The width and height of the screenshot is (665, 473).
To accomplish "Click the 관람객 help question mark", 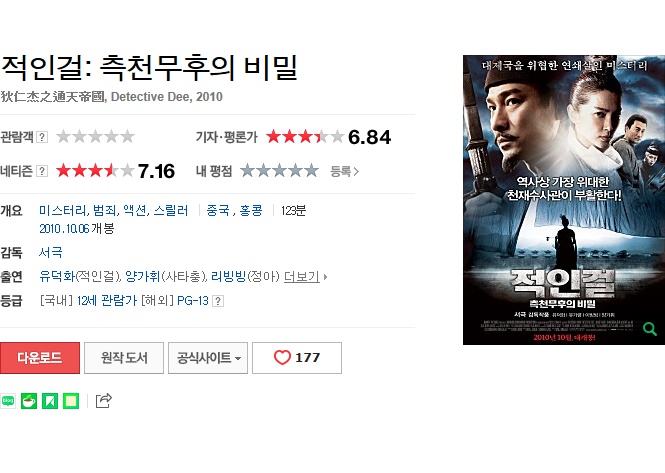I will (x=42, y=137).
